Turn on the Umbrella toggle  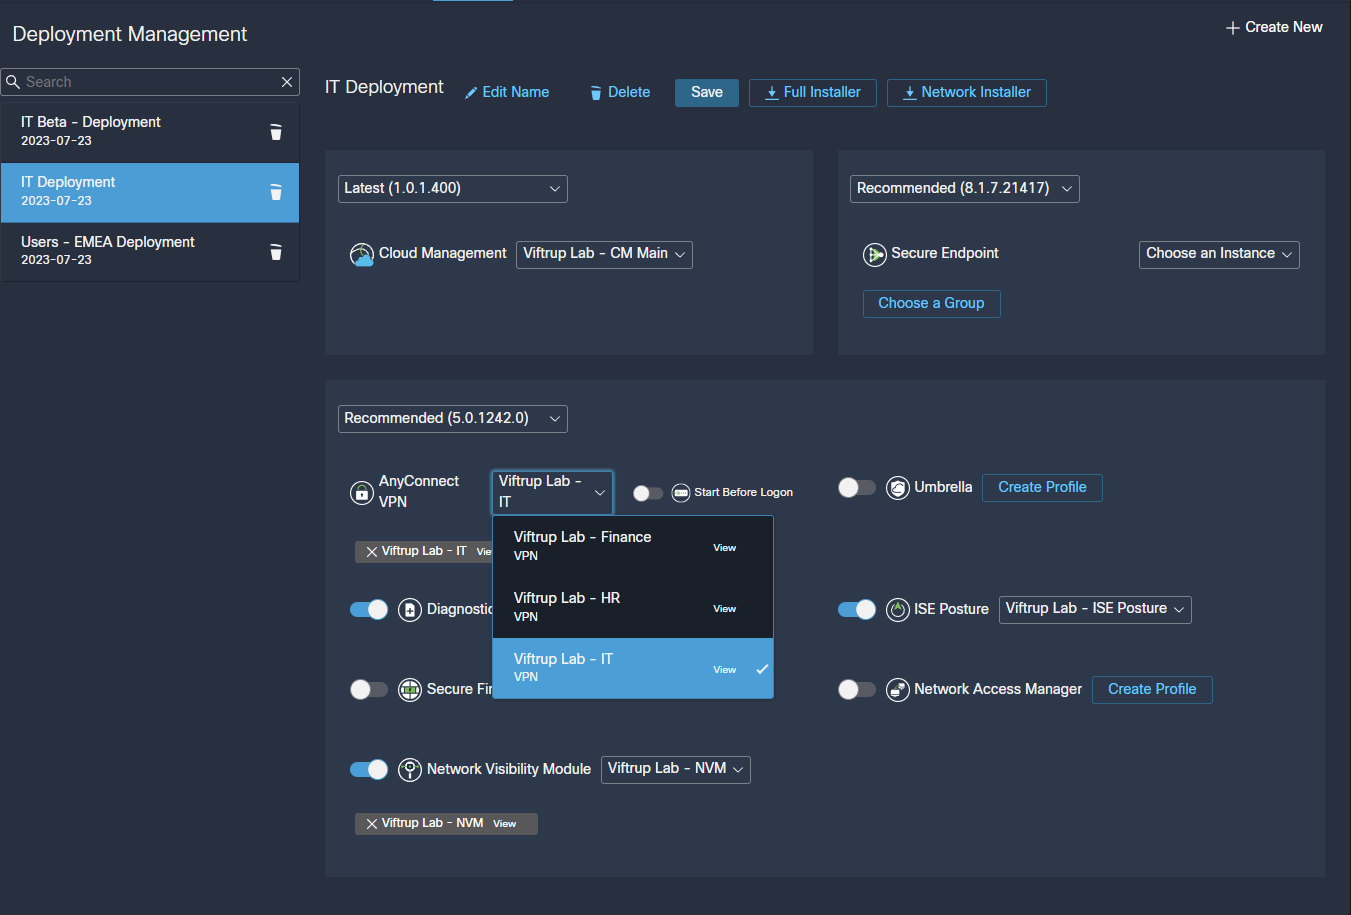tap(856, 488)
